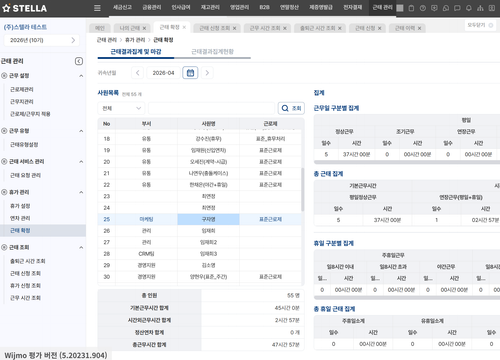Viewport: 500px width, 360px height.
Task: Go to next month arrow
Action: point(207,73)
